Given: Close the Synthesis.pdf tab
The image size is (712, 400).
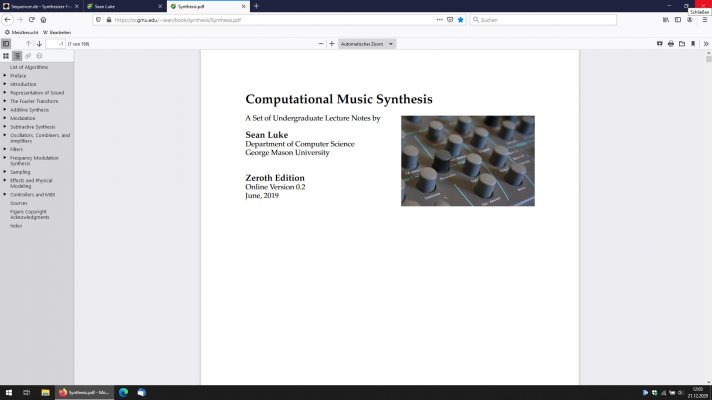Looking at the screenshot, I should coord(243,6).
